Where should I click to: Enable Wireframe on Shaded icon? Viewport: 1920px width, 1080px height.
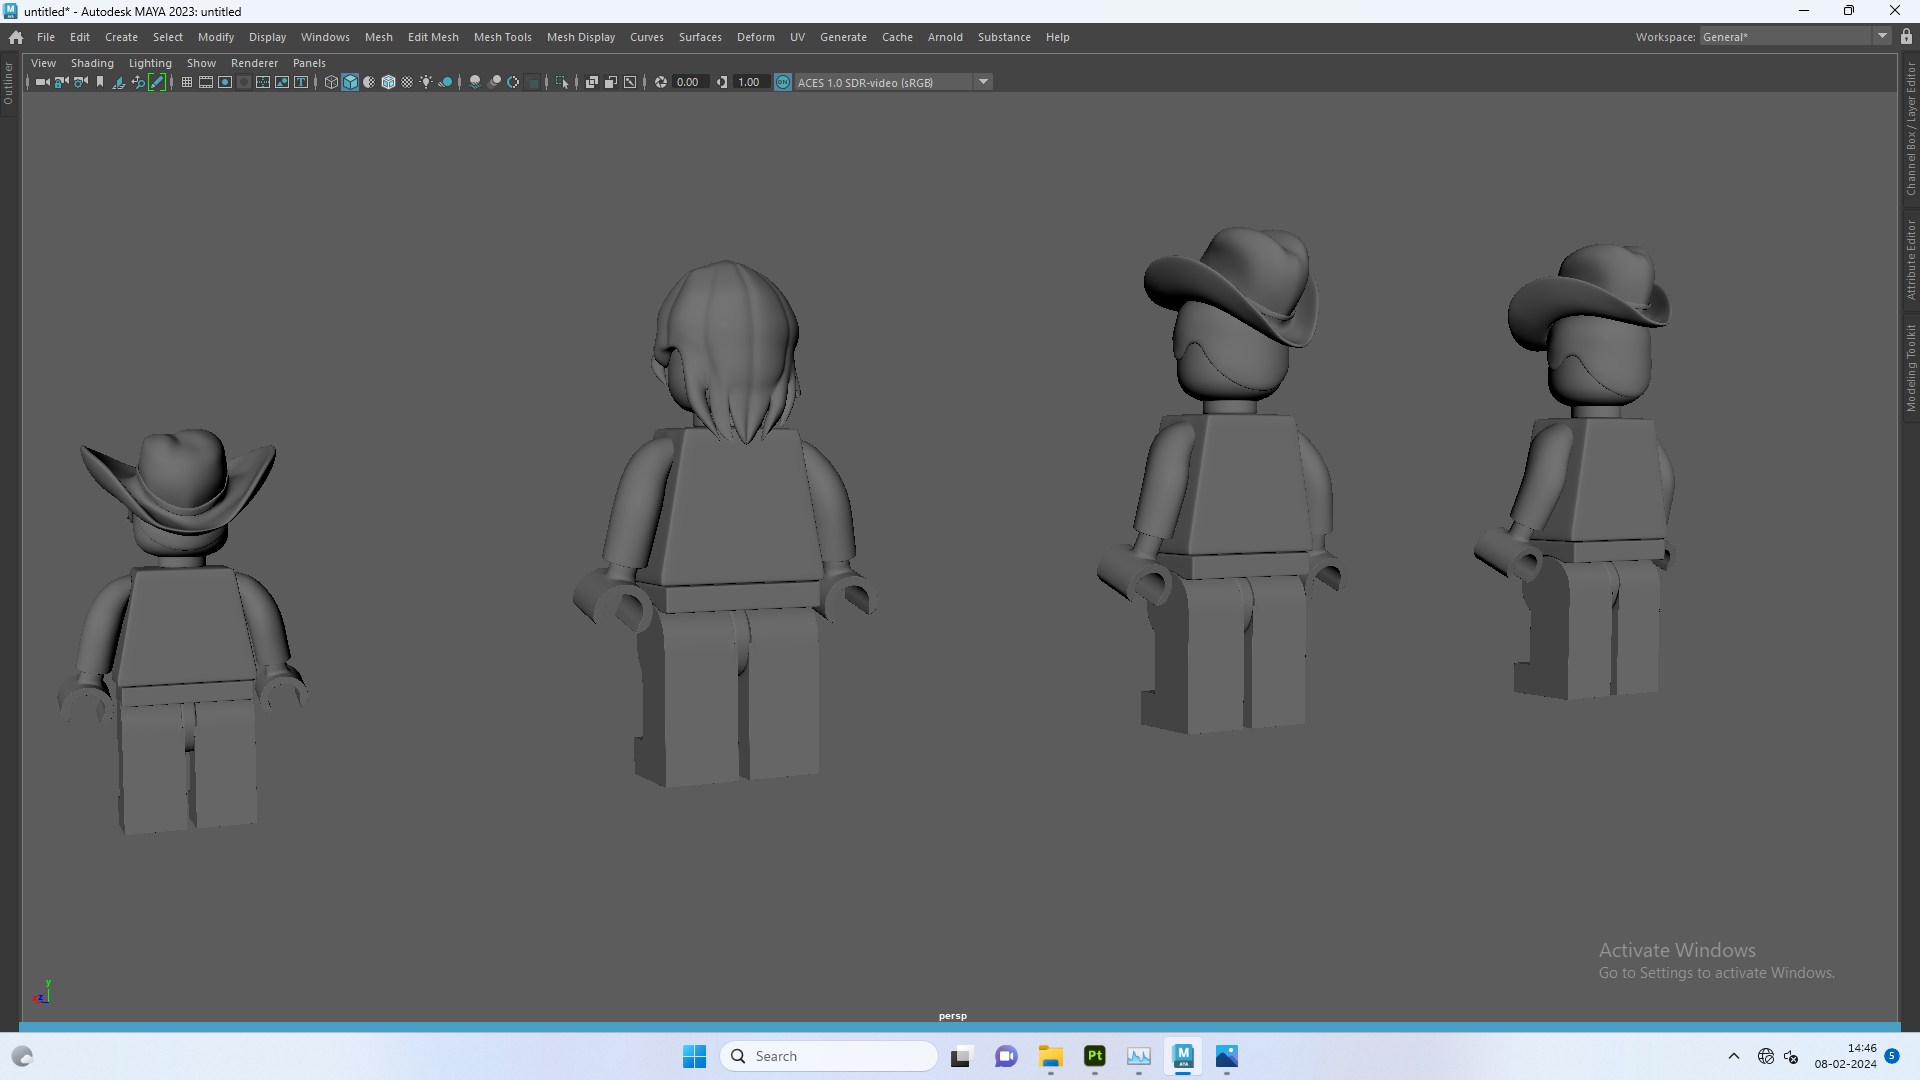click(388, 82)
